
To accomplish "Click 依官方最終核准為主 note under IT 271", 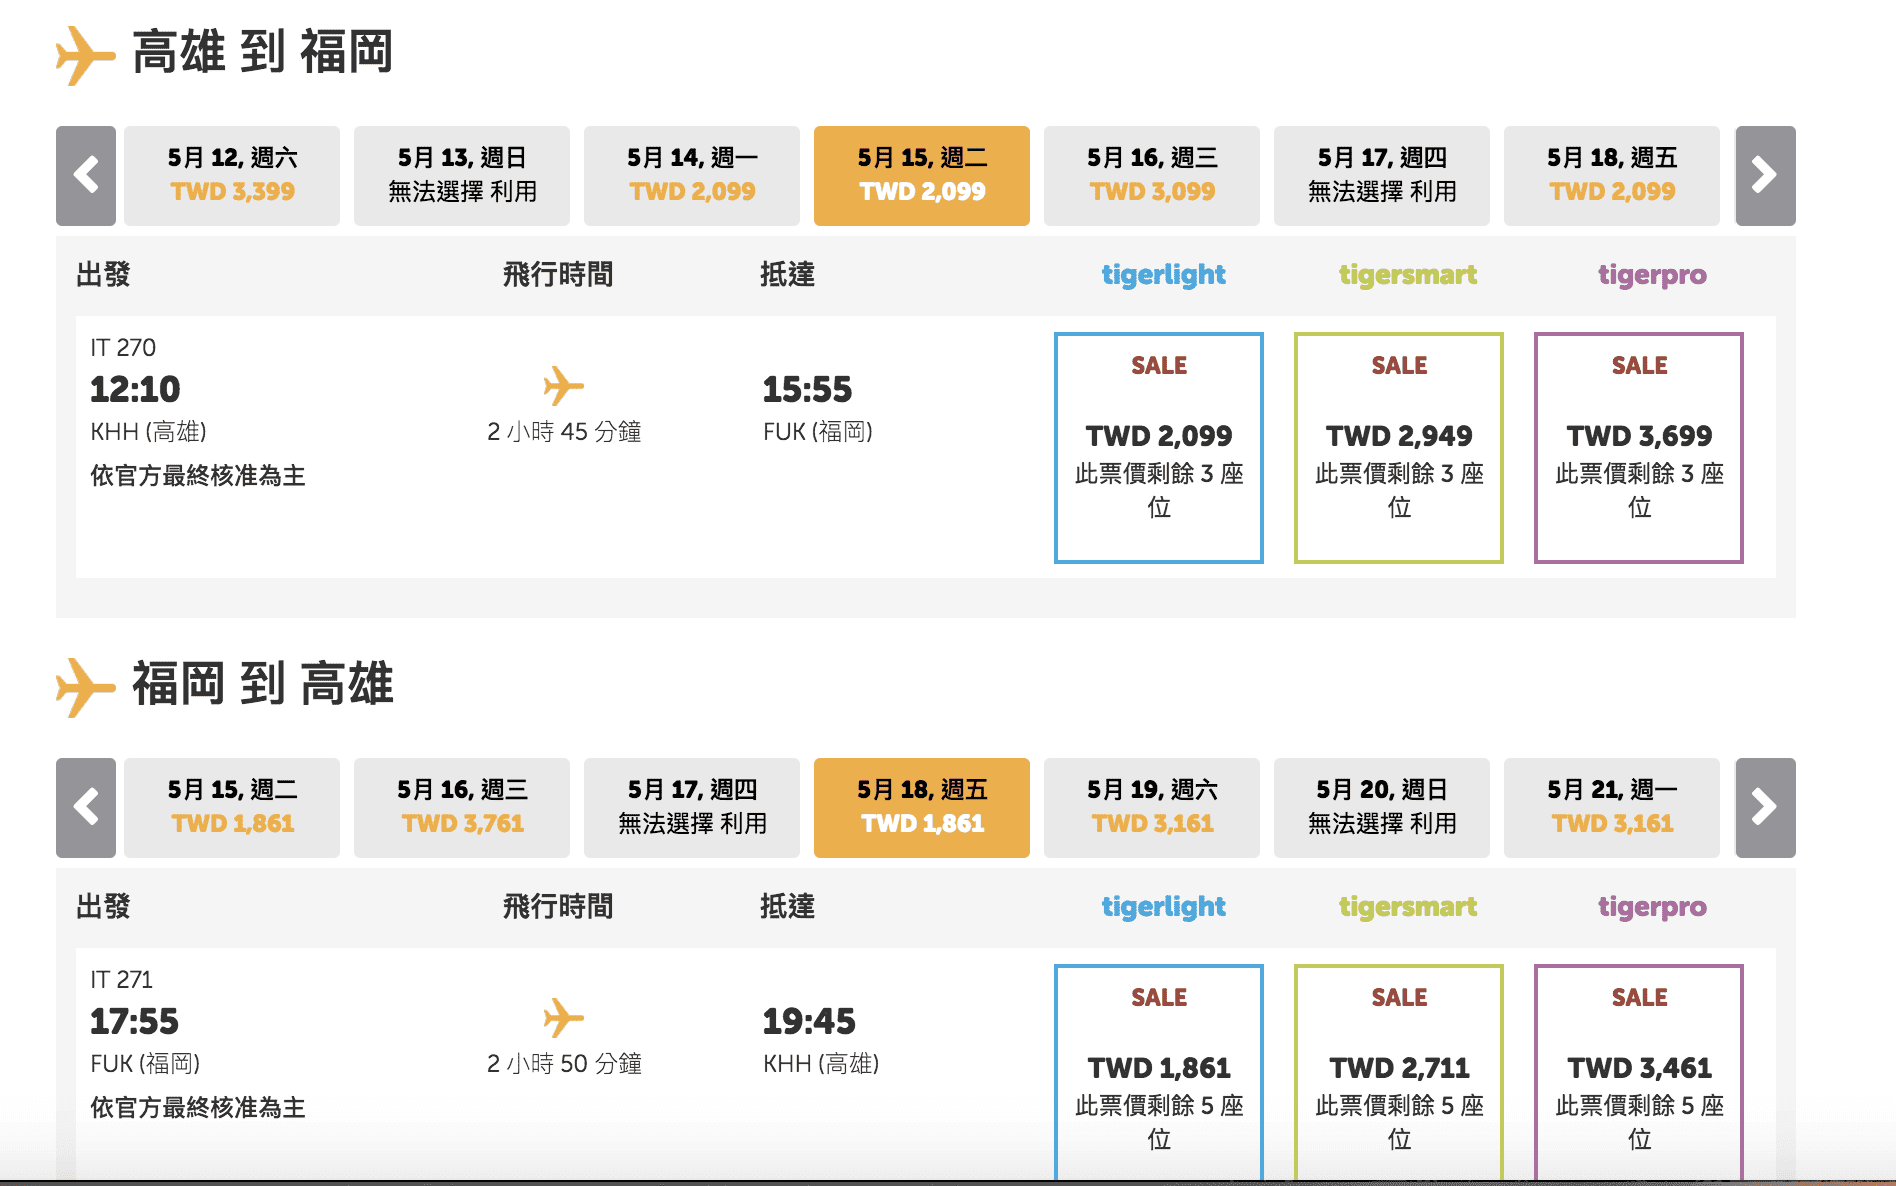I will click(x=198, y=1108).
